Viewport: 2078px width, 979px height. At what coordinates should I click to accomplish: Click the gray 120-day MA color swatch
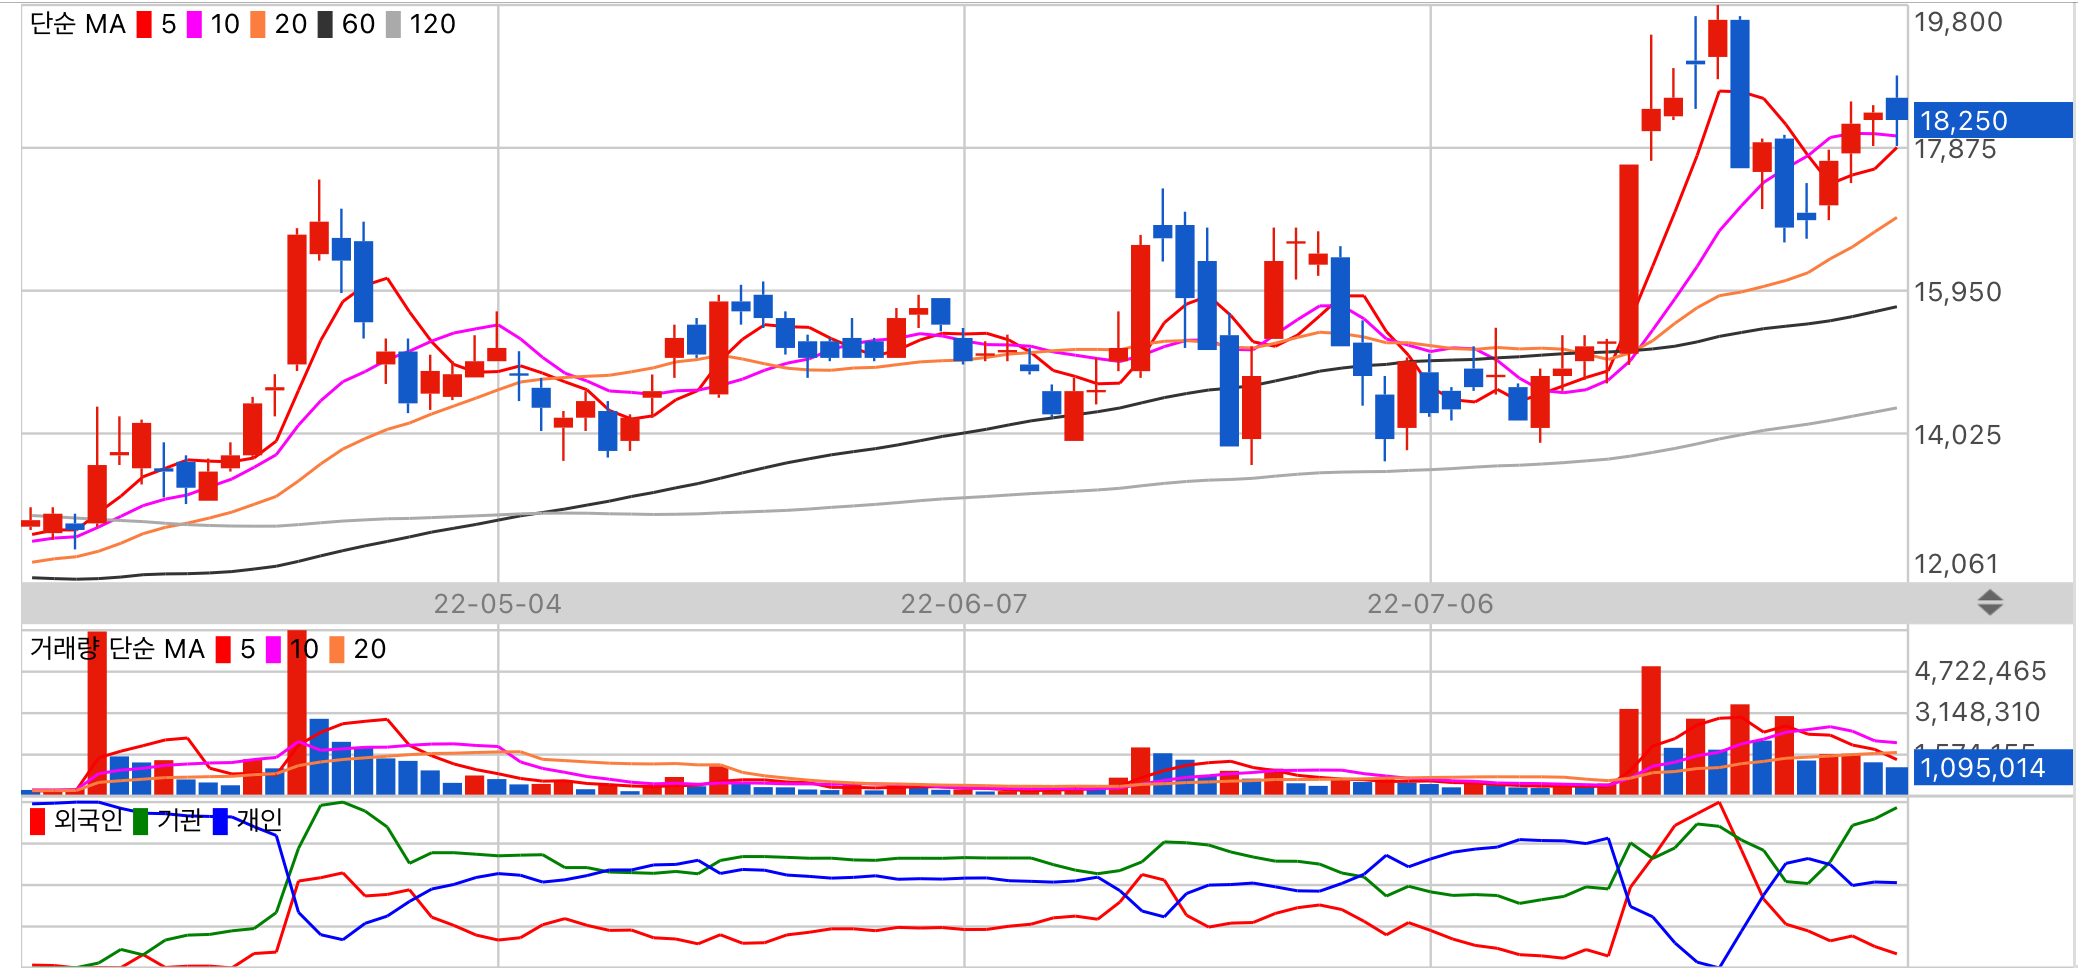click(393, 24)
